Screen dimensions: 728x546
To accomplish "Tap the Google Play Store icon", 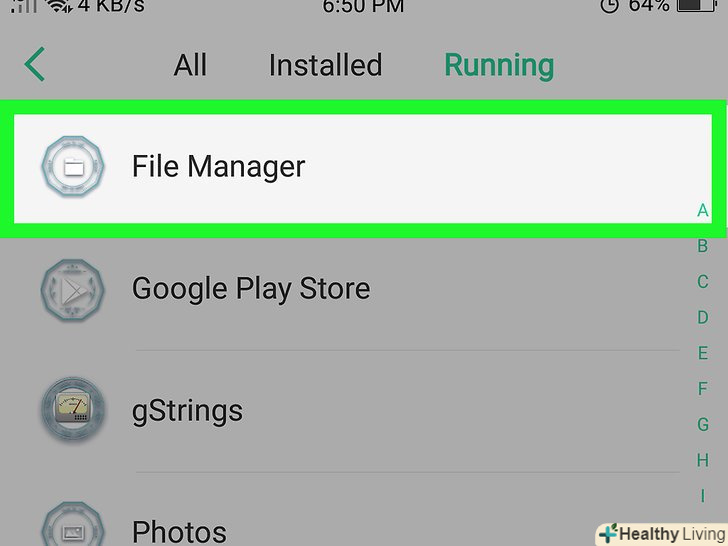I will coord(72,289).
